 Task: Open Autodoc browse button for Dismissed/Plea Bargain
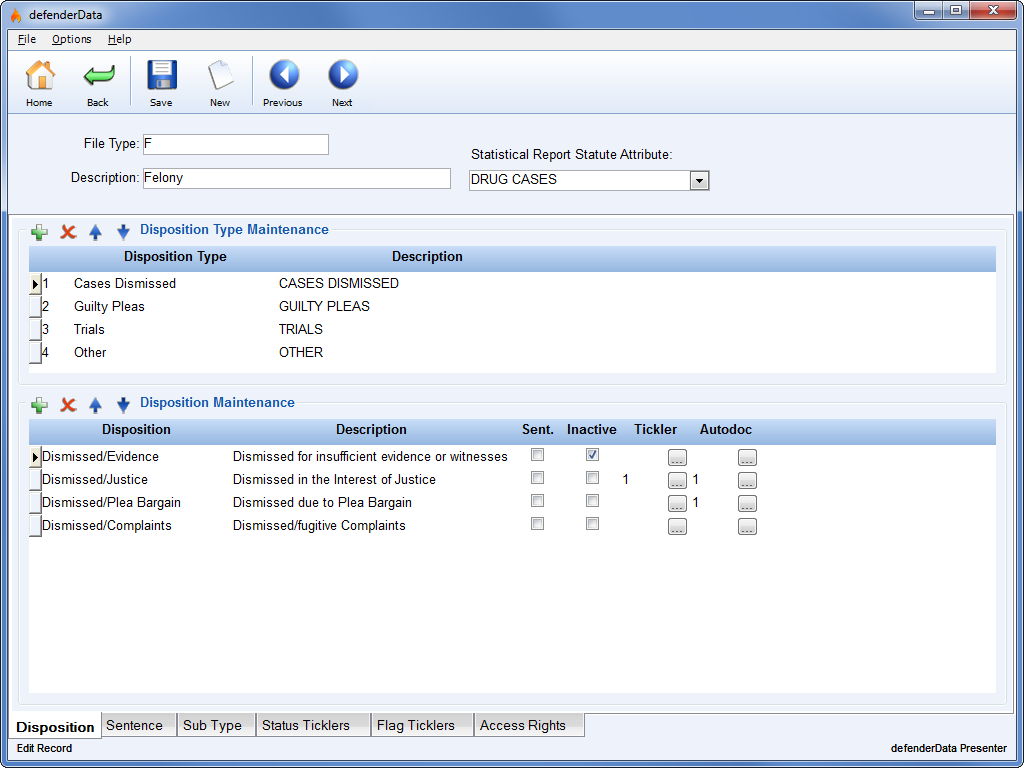point(747,504)
